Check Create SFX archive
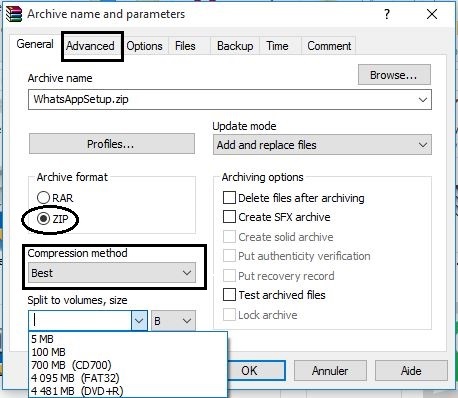This screenshot has height=398, width=458. [277, 217]
